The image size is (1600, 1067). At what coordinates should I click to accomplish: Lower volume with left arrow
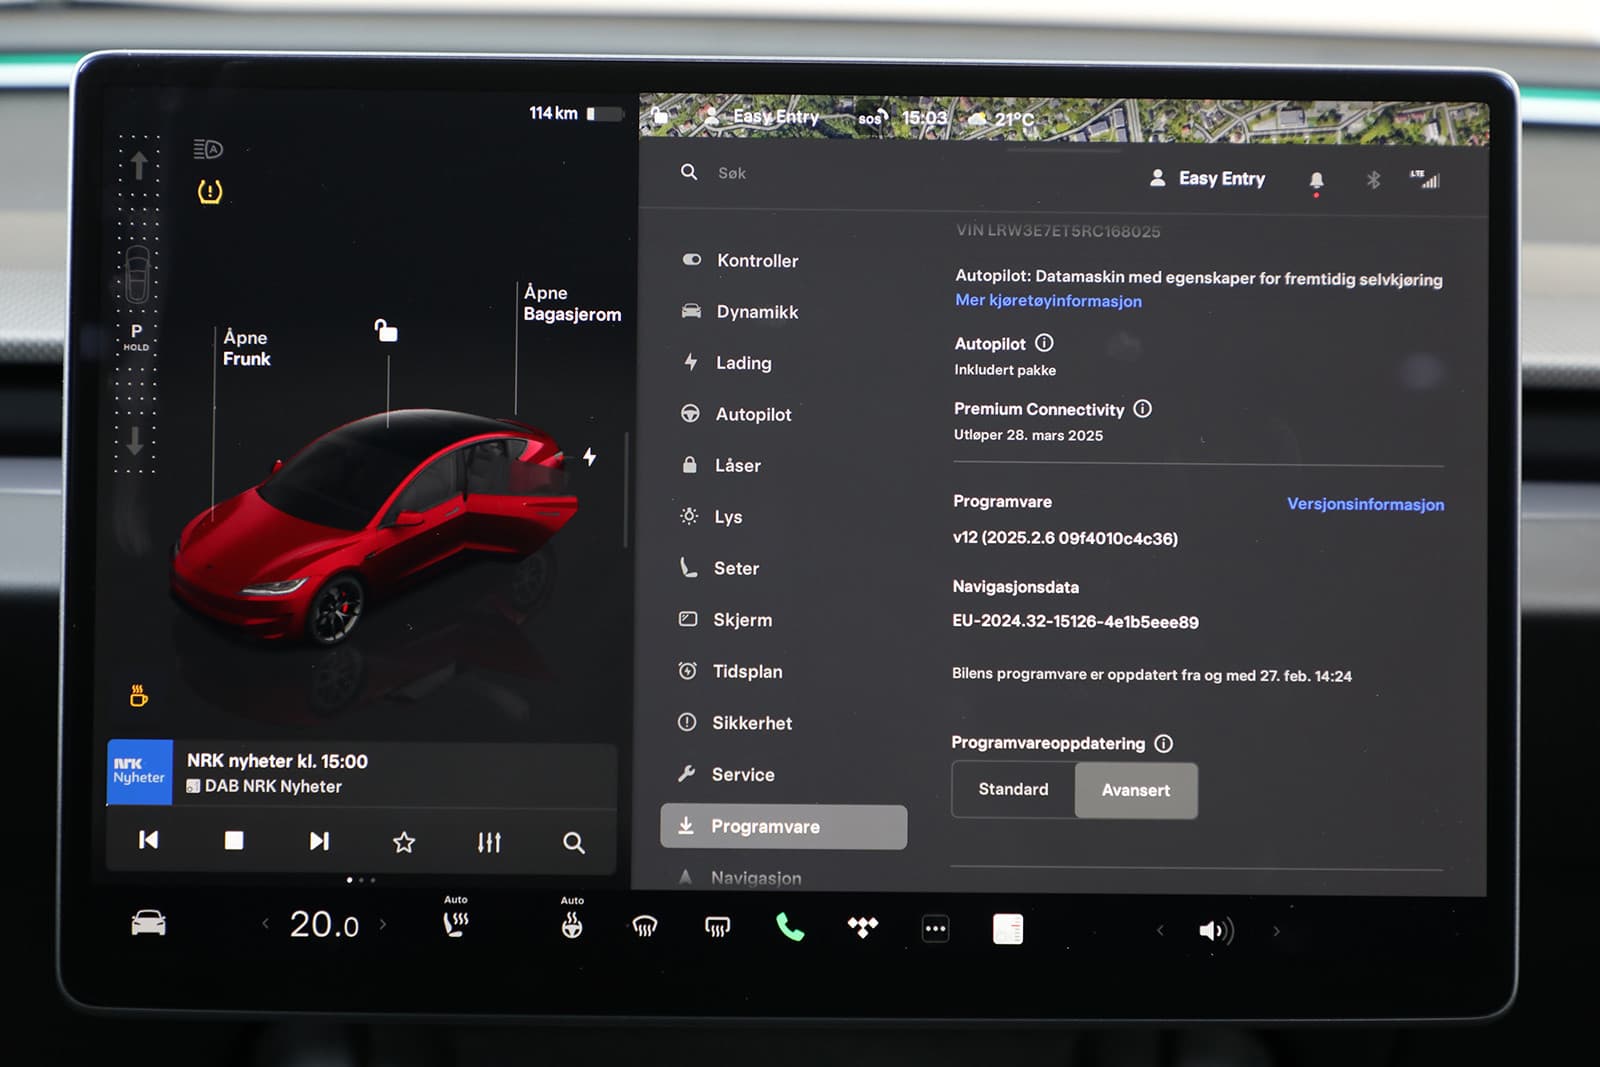click(1160, 930)
